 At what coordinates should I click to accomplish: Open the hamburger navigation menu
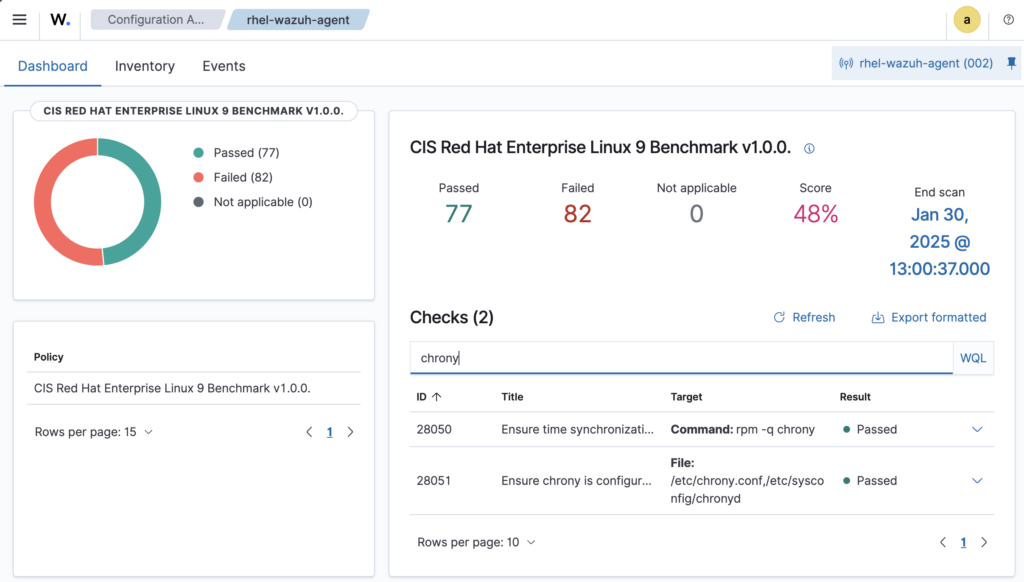click(20, 20)
